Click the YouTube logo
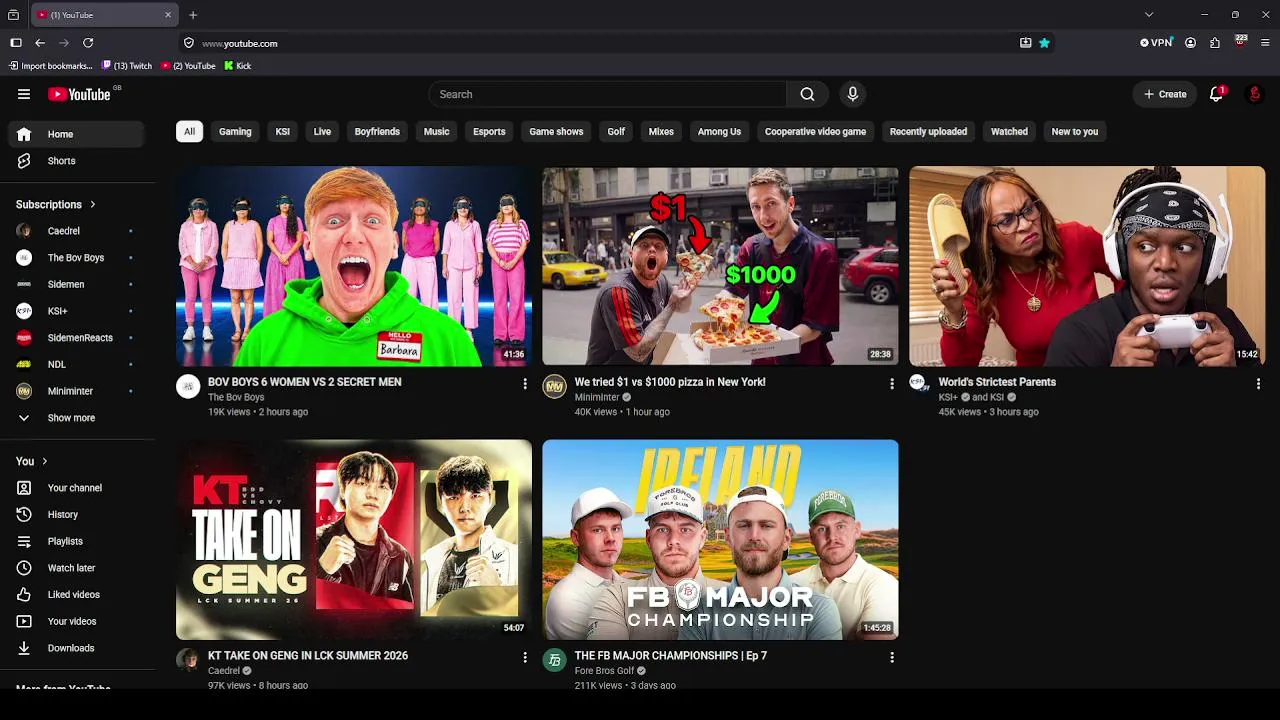This screenshot has width=1280, height=720. pos(79,94)
